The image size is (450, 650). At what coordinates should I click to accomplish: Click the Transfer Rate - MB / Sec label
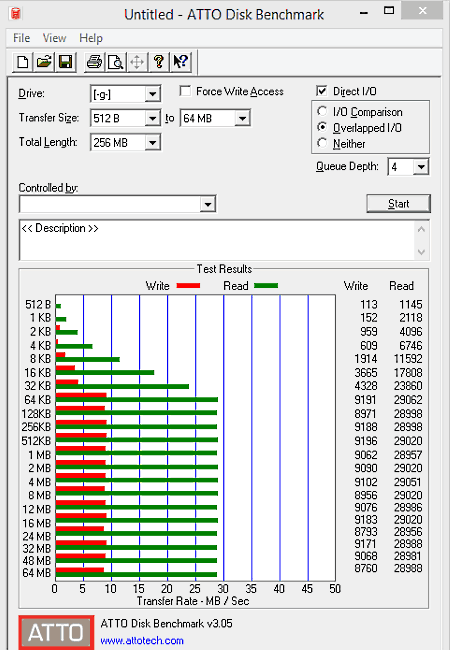pyautogui.click(x=193, y=601)
